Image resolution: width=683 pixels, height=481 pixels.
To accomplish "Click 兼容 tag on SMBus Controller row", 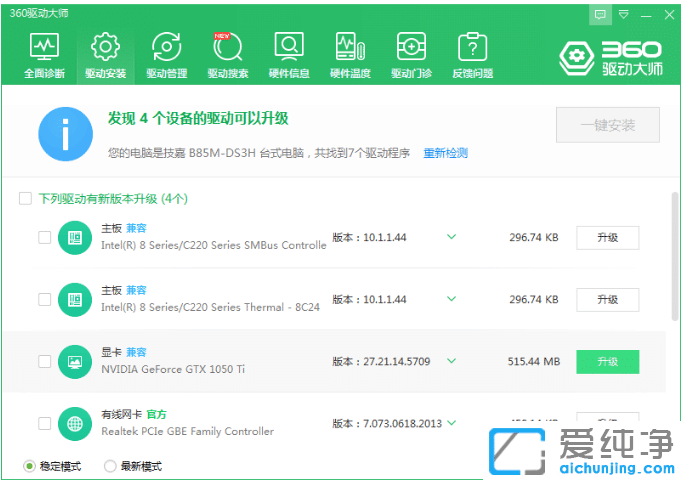I will [136, 228].
